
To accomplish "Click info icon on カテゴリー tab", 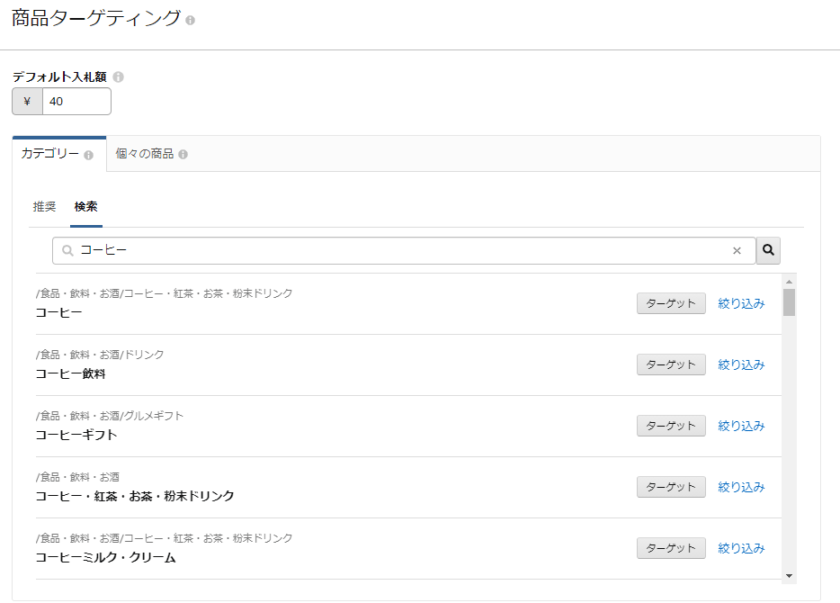I will tap(89, 155).
